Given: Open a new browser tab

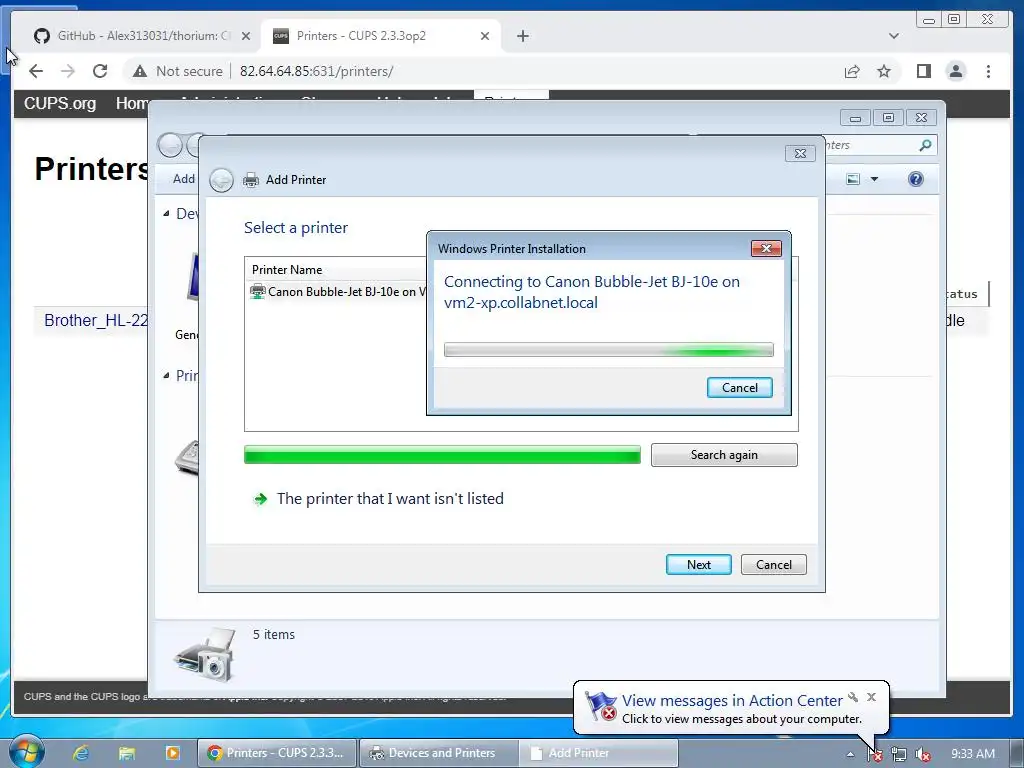Looking at the screenshot, I should pyautogui.click(x=522, y=36).
